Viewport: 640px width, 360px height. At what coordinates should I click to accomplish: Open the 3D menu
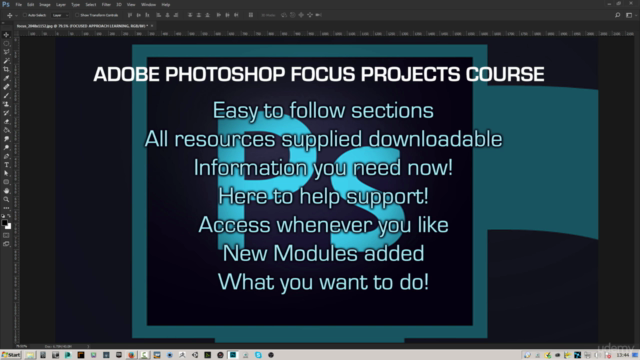click(x=119, y=4)
